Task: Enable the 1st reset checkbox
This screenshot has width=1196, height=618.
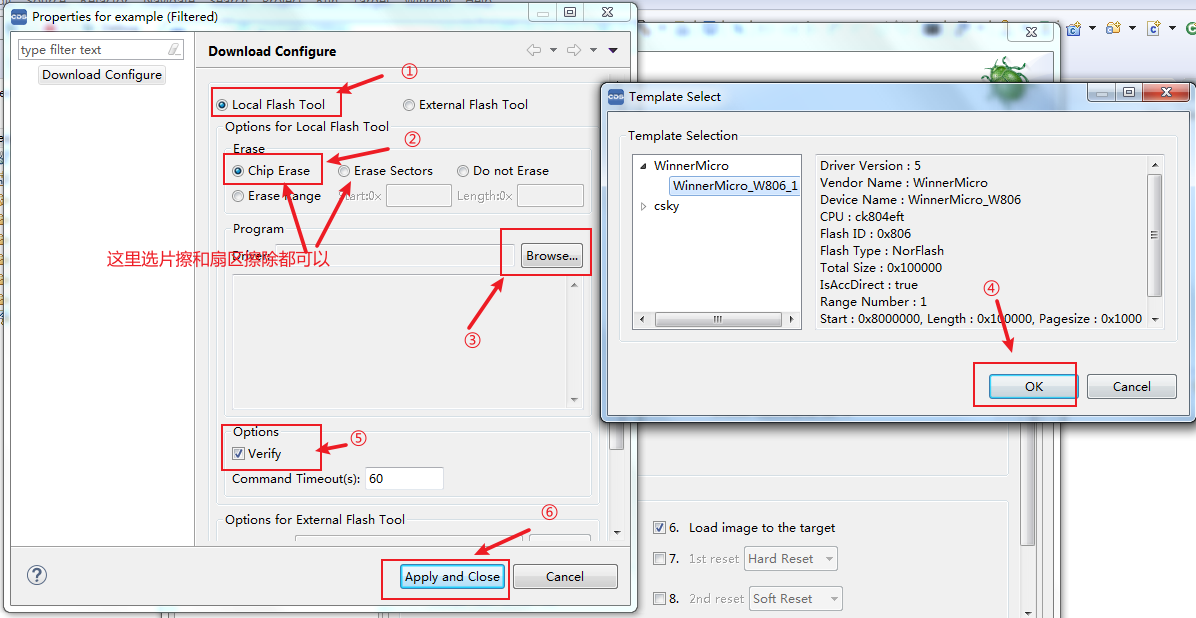Action: point(659,559)
